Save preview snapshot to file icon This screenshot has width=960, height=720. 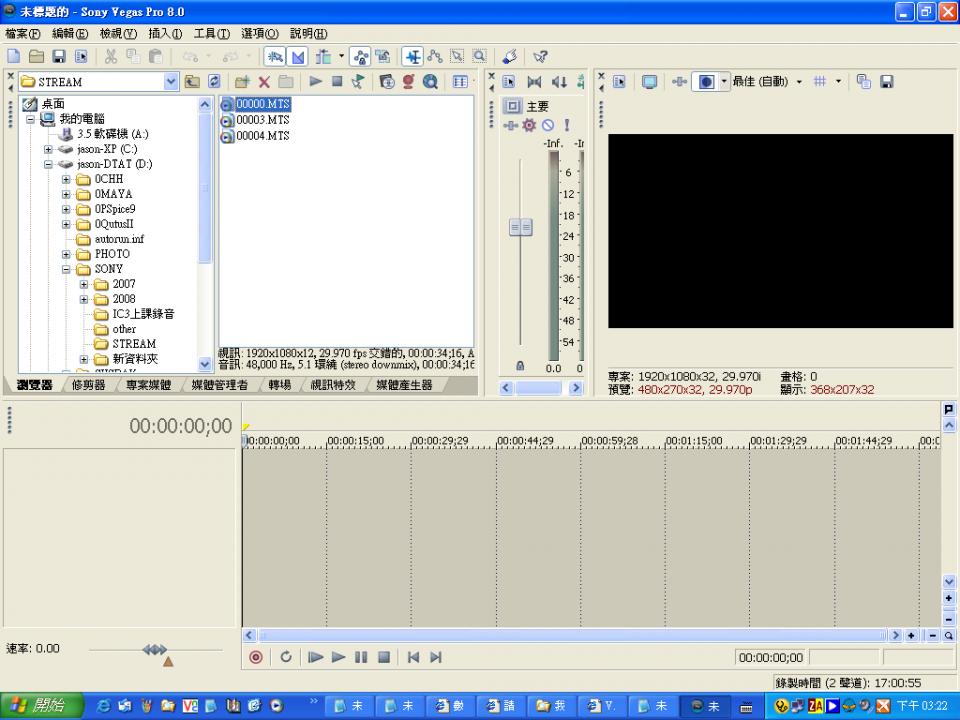(x=886, y=82)
